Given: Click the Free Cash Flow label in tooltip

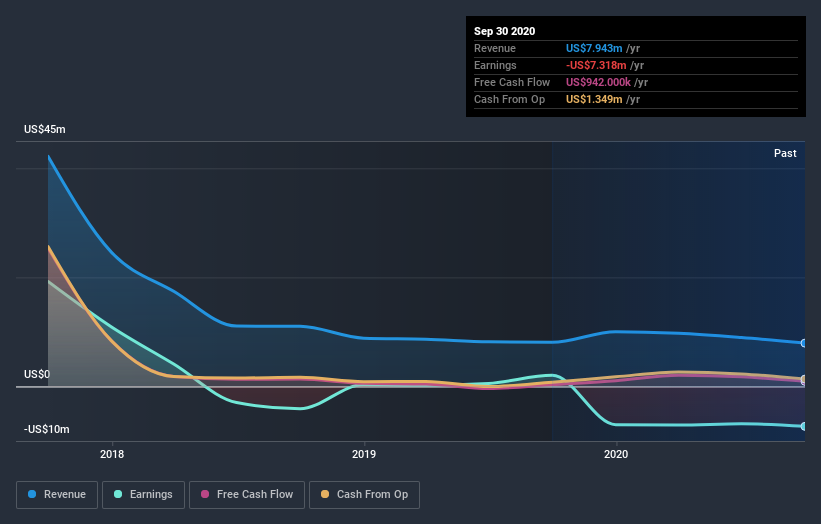Looking at the screenshot, I should pyautogui.click(x=512, y=82).
